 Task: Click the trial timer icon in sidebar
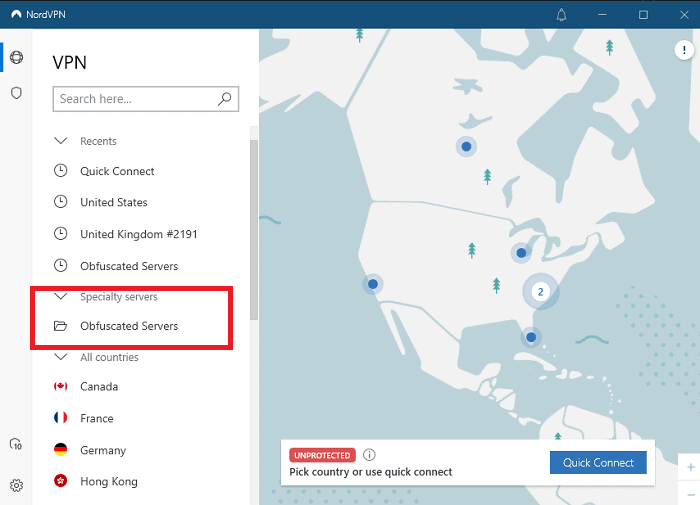click(x=16, y=444)
